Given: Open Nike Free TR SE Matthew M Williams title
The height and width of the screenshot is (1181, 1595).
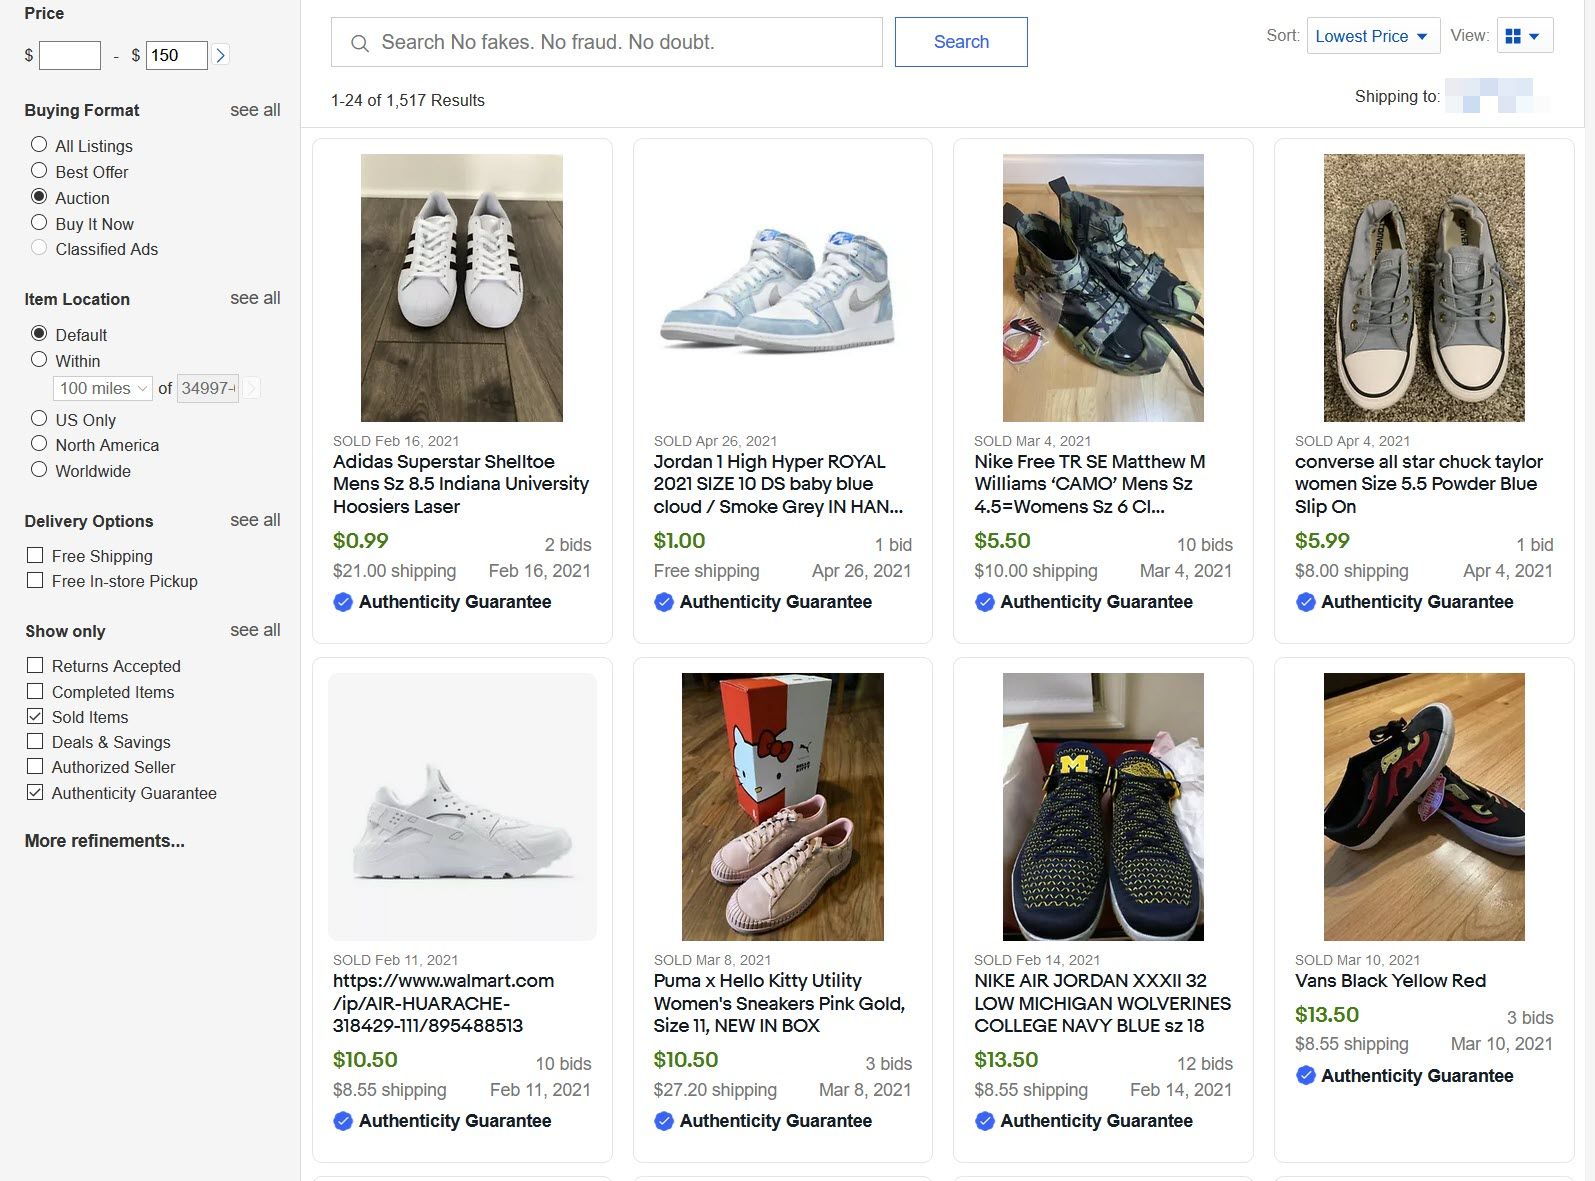Looking at the screenshot, I should tap(1090, 484).
